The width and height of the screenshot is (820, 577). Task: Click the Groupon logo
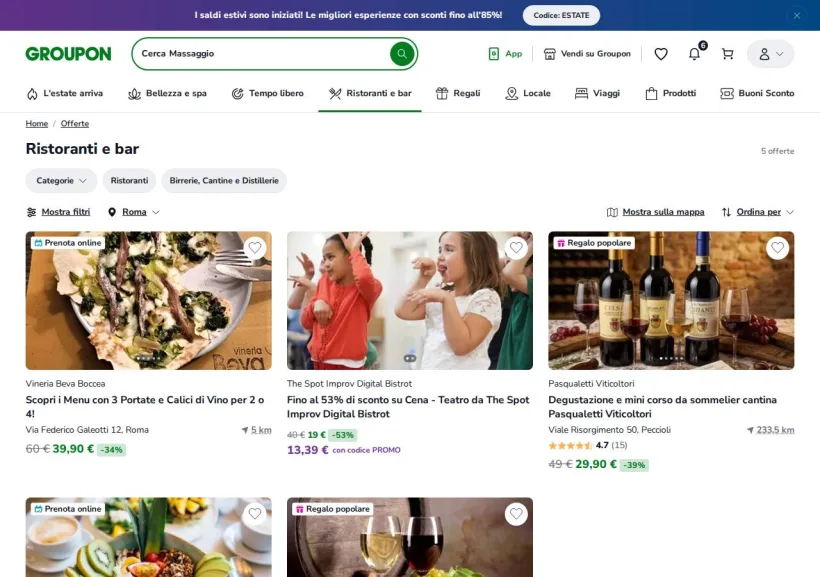tap(69, 54)
